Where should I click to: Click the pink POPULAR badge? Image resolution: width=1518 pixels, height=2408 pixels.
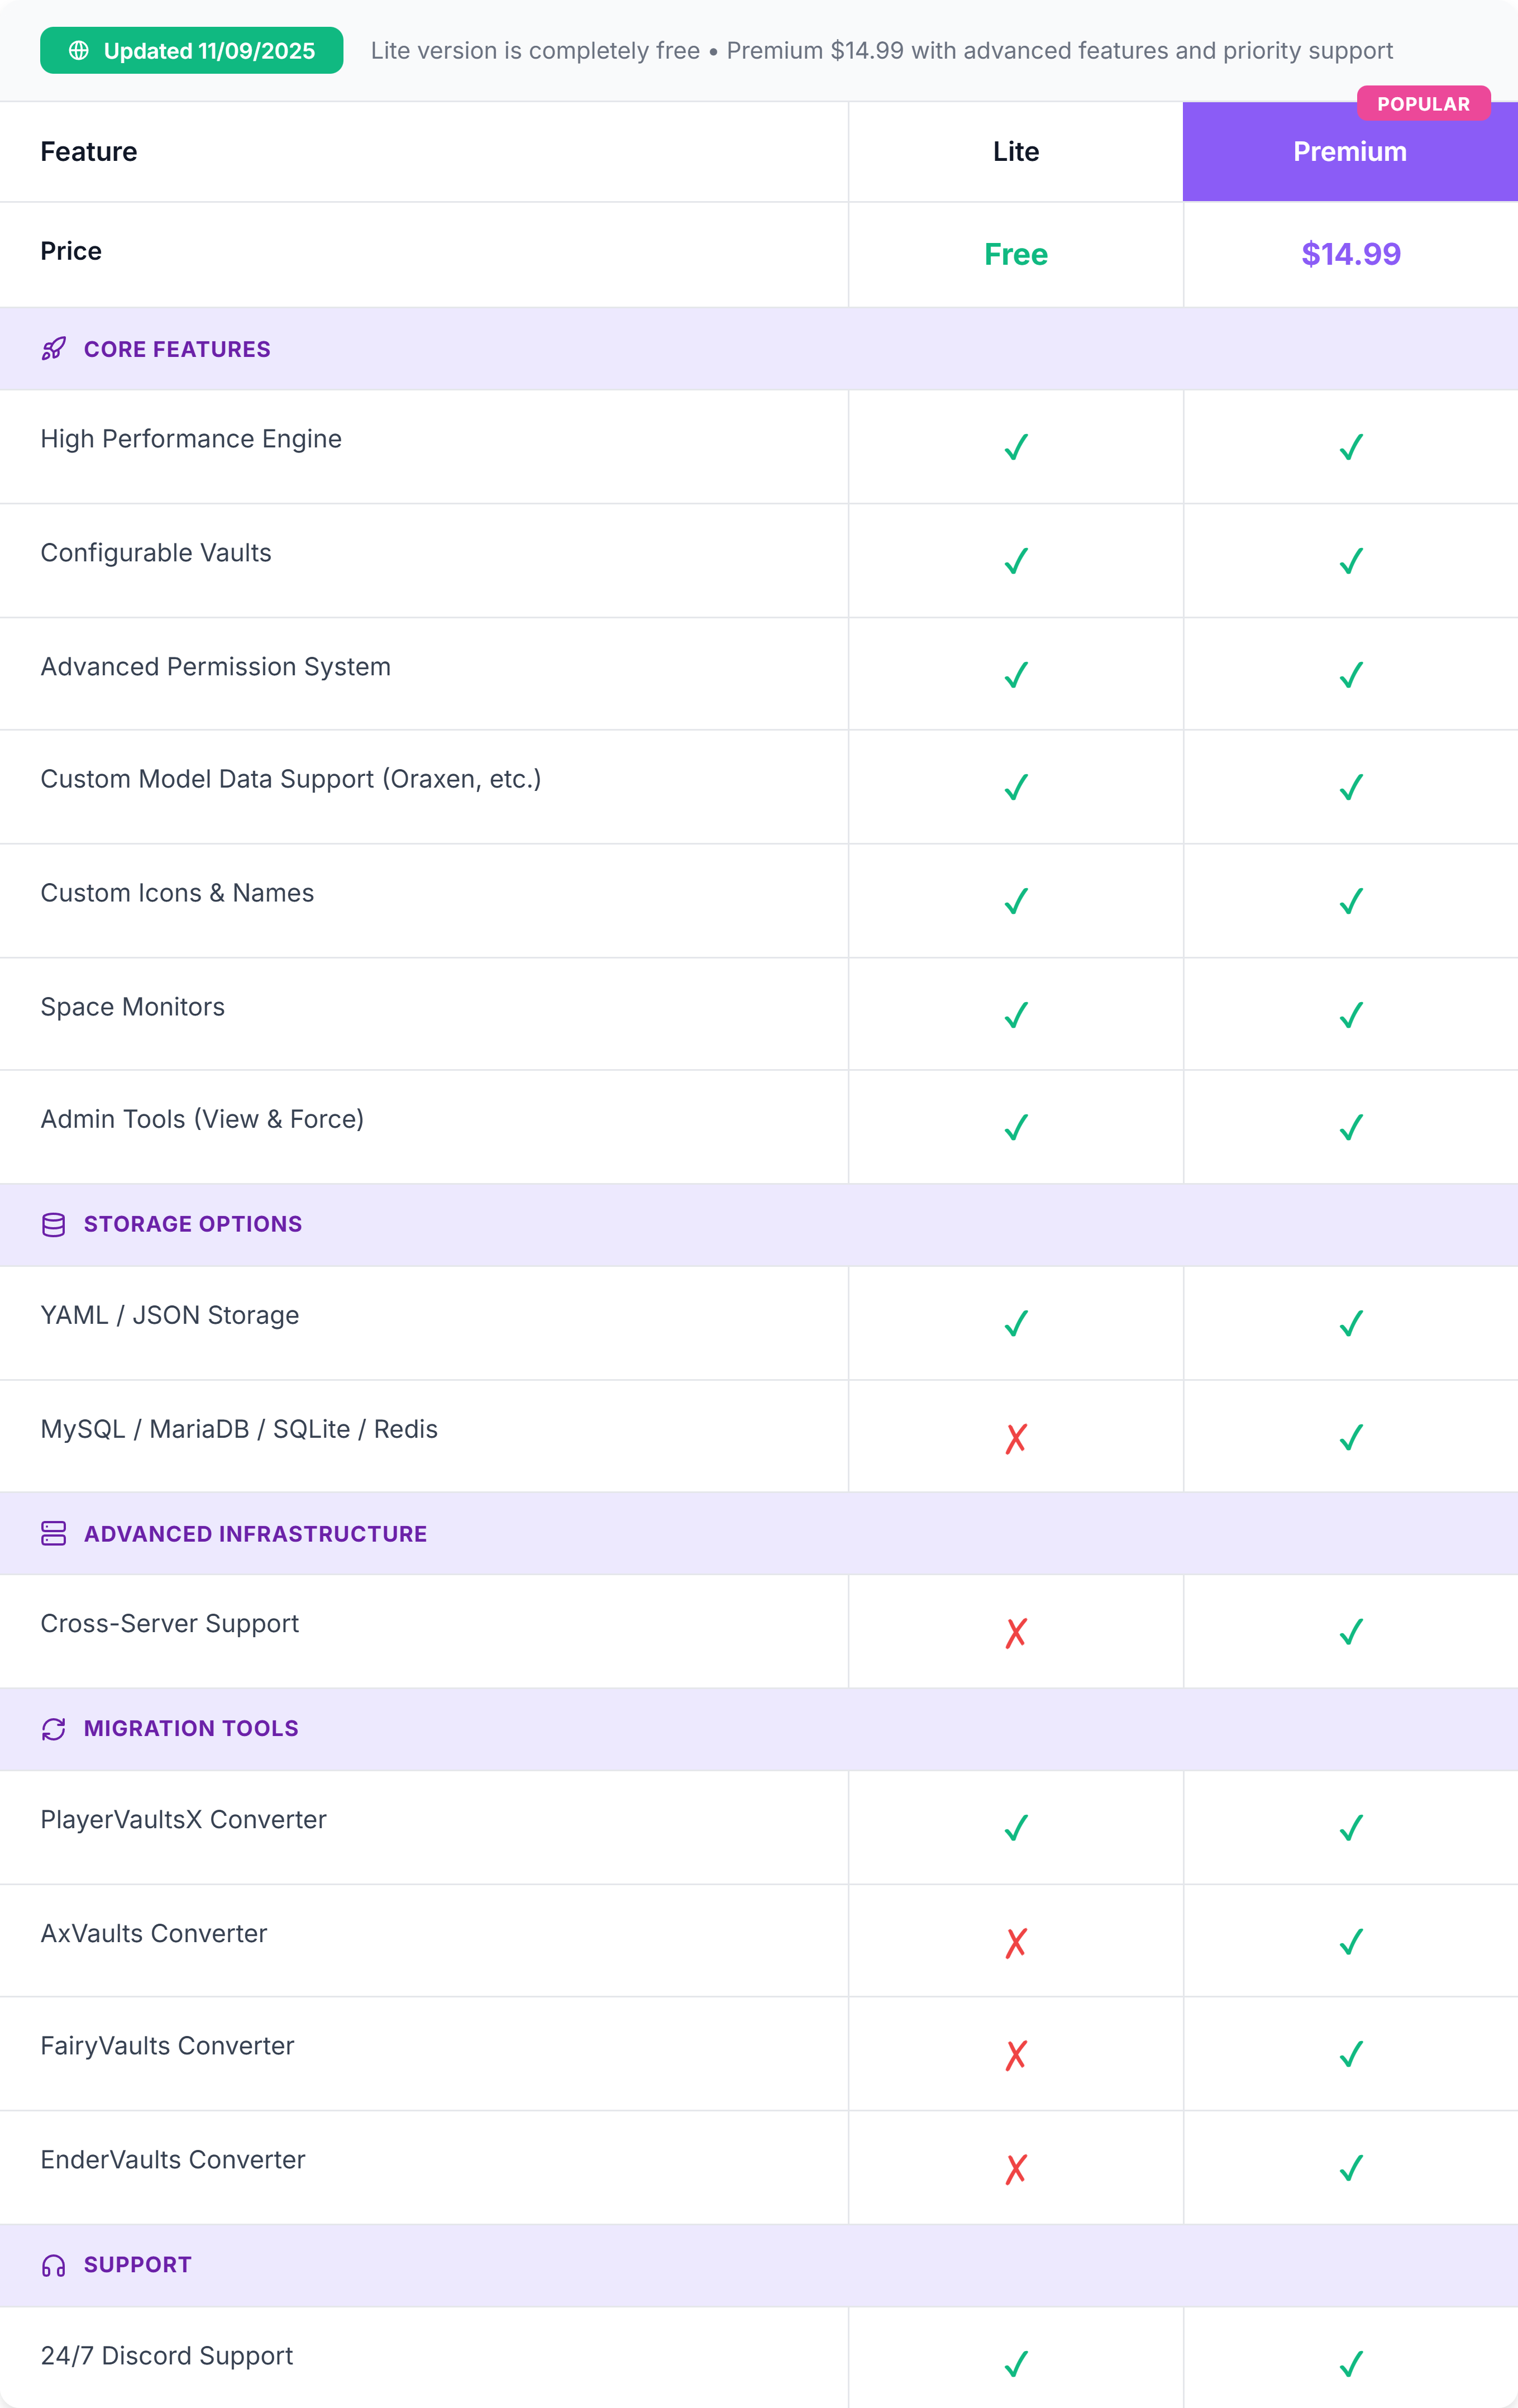[x=1423, y=104]
